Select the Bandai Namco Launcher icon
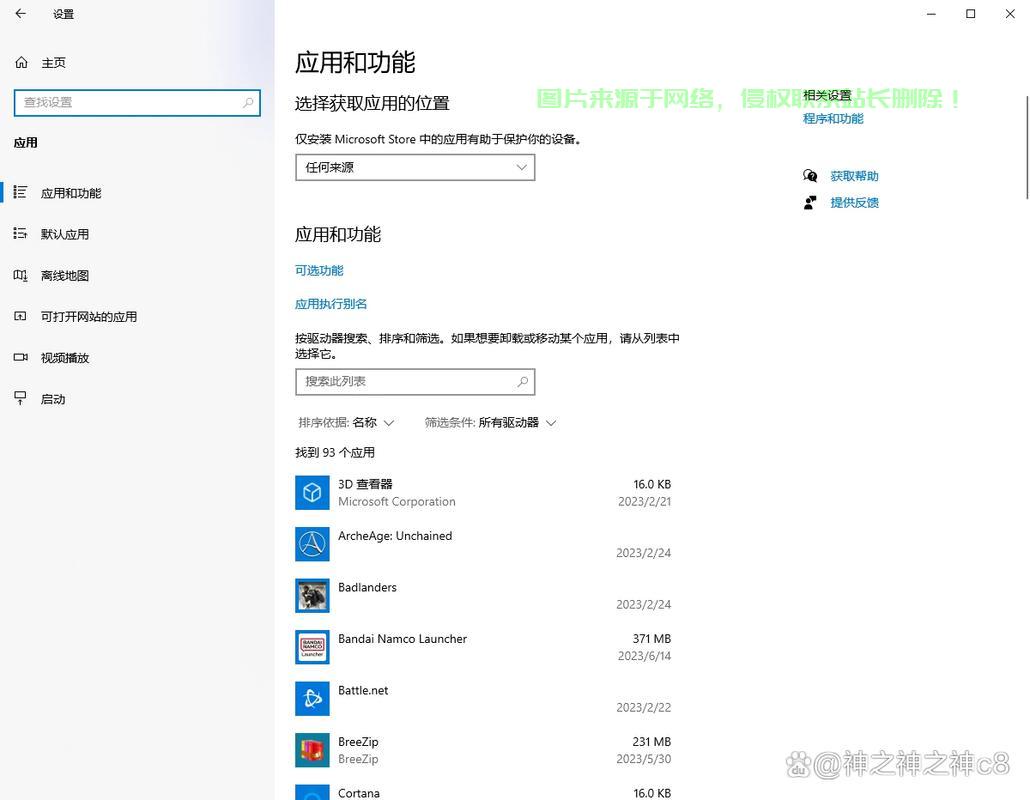 (x=312, y=647)
